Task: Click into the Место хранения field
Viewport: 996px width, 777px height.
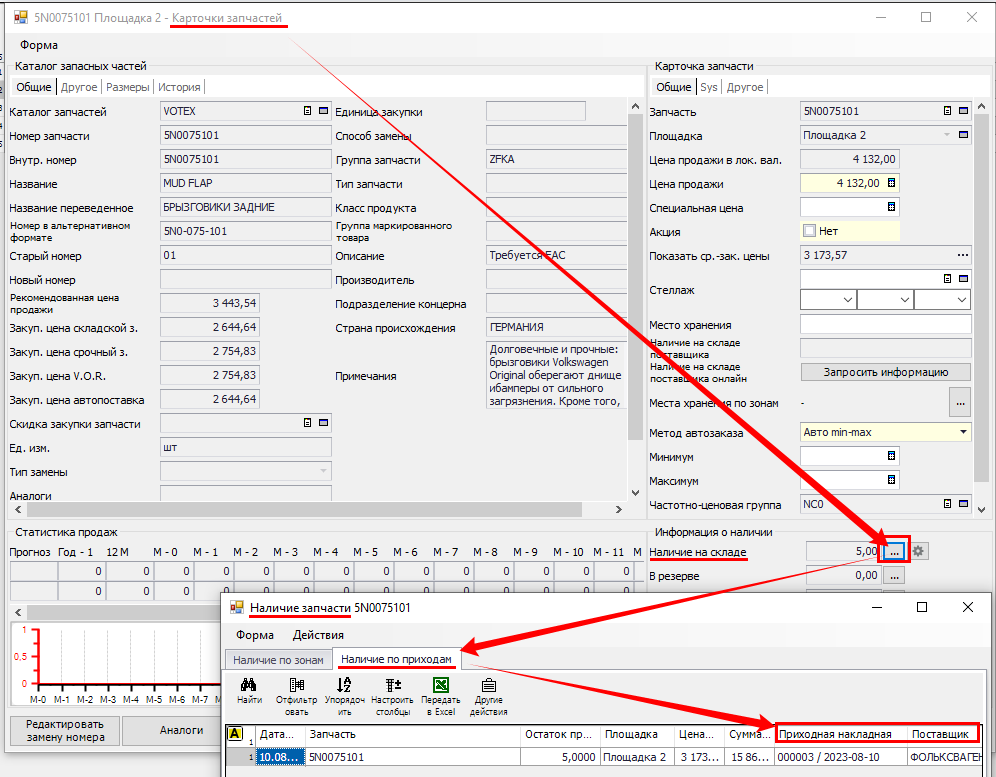Action: 885,325
